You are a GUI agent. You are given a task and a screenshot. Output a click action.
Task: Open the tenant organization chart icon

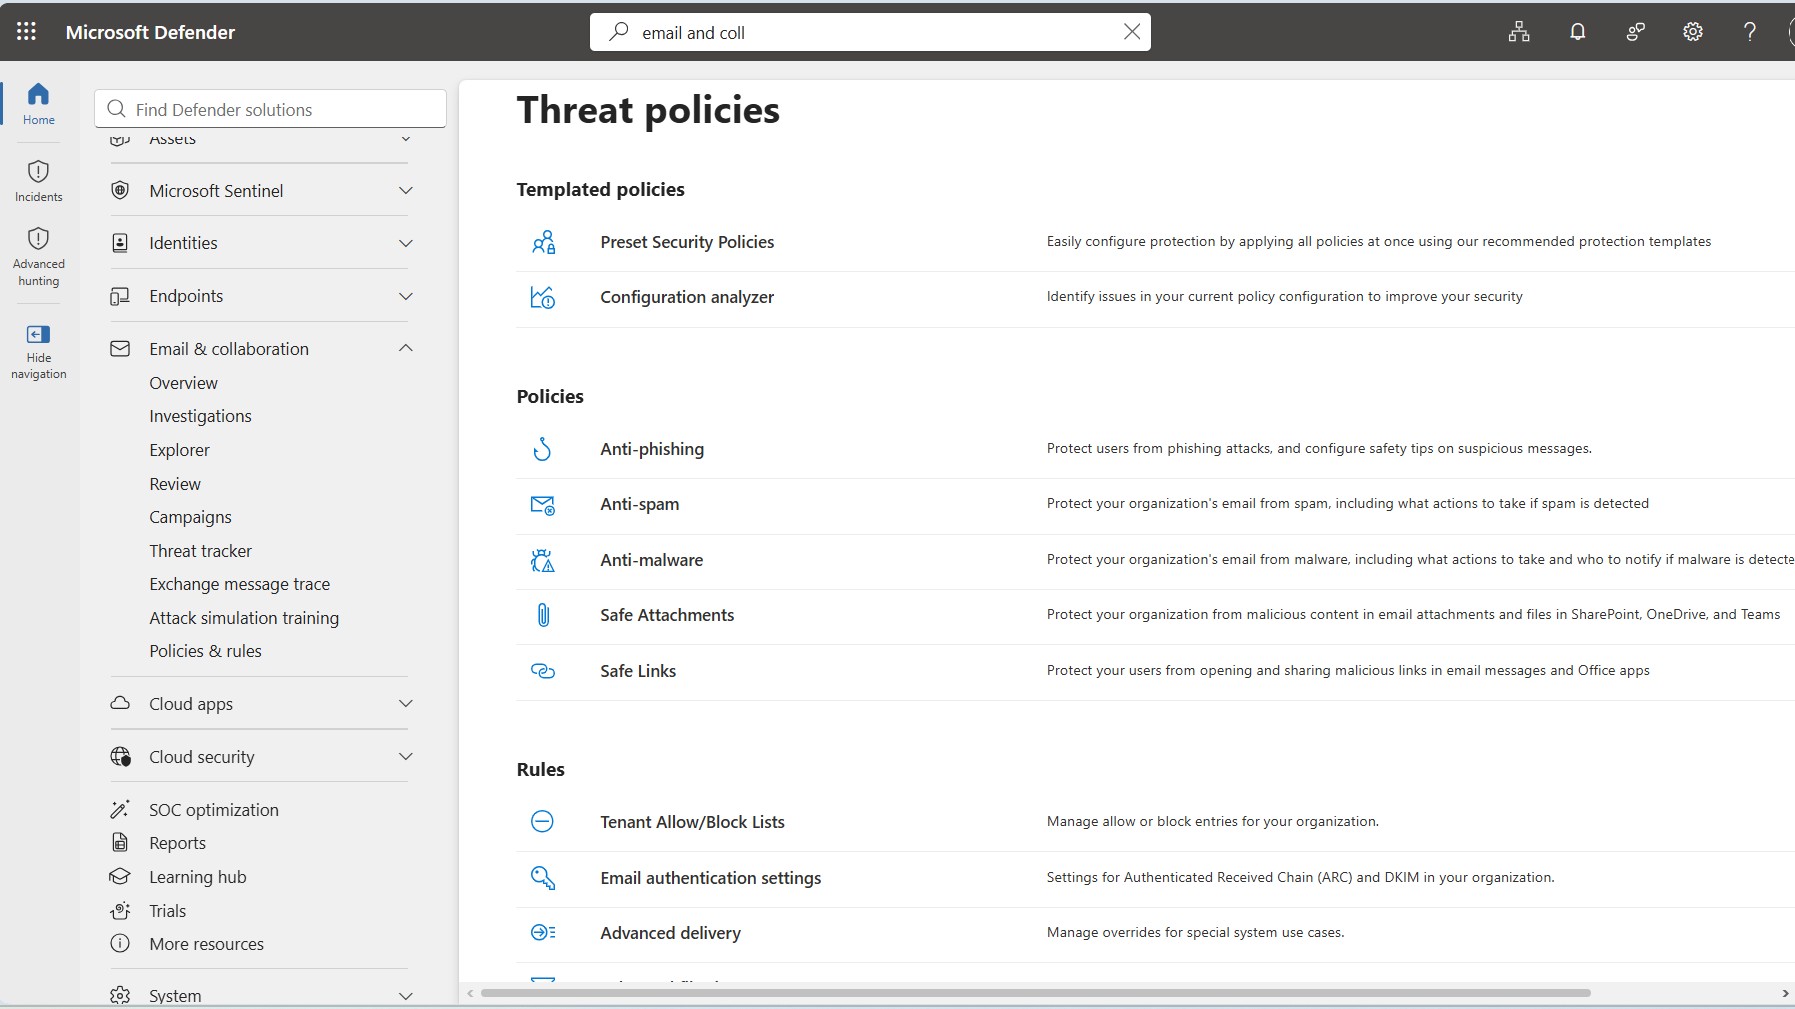1519,32
